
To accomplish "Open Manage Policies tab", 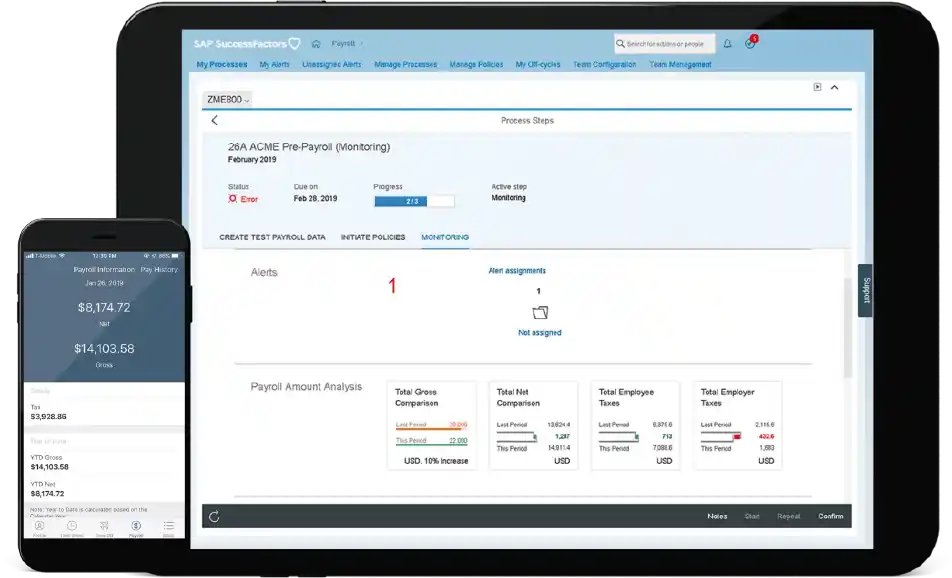I will coord(476,64).
